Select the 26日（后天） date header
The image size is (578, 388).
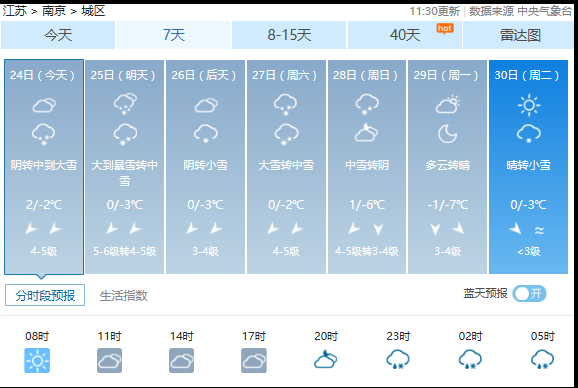205,75
